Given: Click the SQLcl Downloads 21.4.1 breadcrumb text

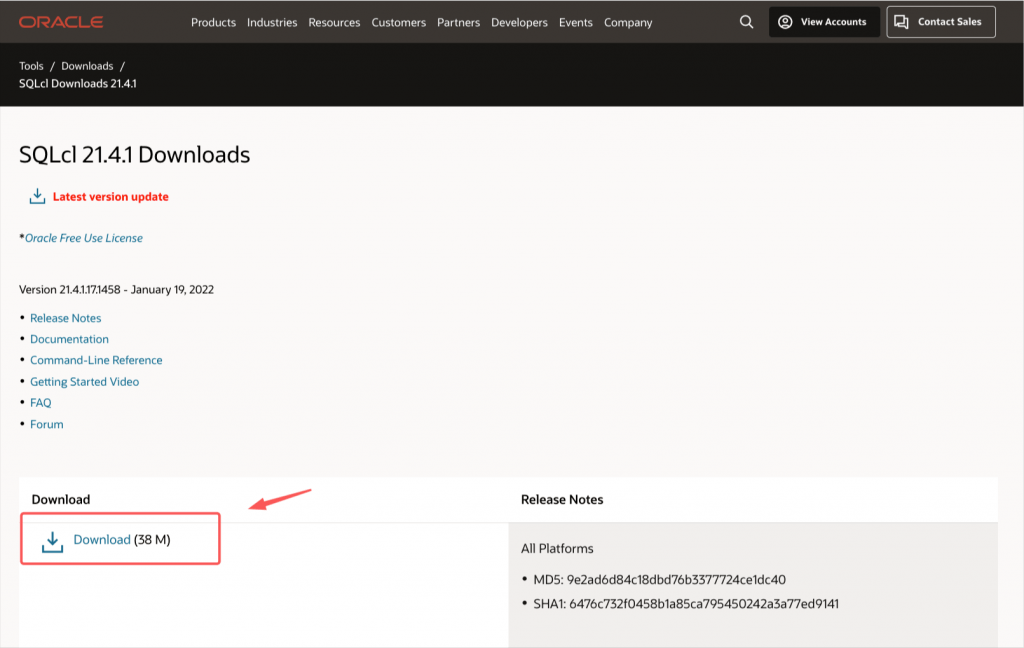Looking at the screenshot, I should [78, 84].
